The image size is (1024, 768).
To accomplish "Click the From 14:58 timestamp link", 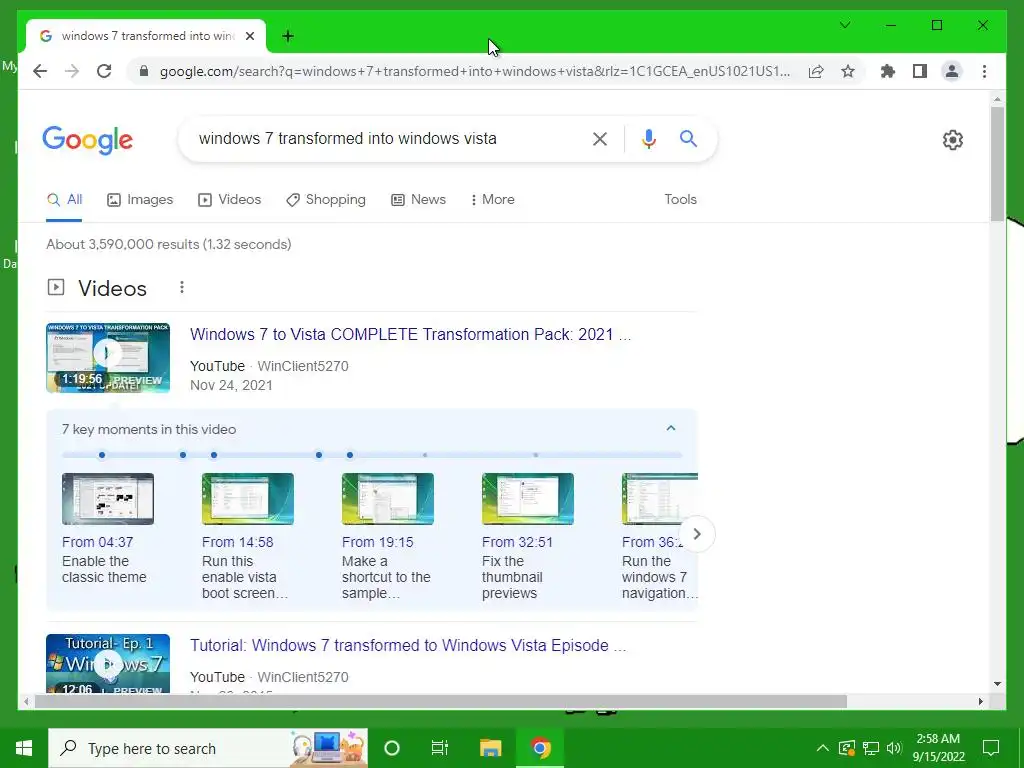I will click(x=238, y=542).
